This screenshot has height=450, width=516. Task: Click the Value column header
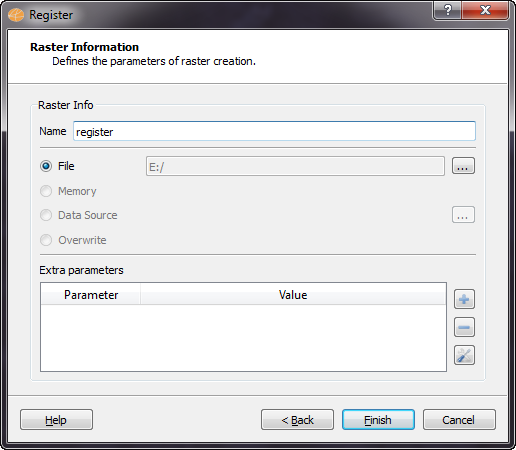tap(293, 295)
